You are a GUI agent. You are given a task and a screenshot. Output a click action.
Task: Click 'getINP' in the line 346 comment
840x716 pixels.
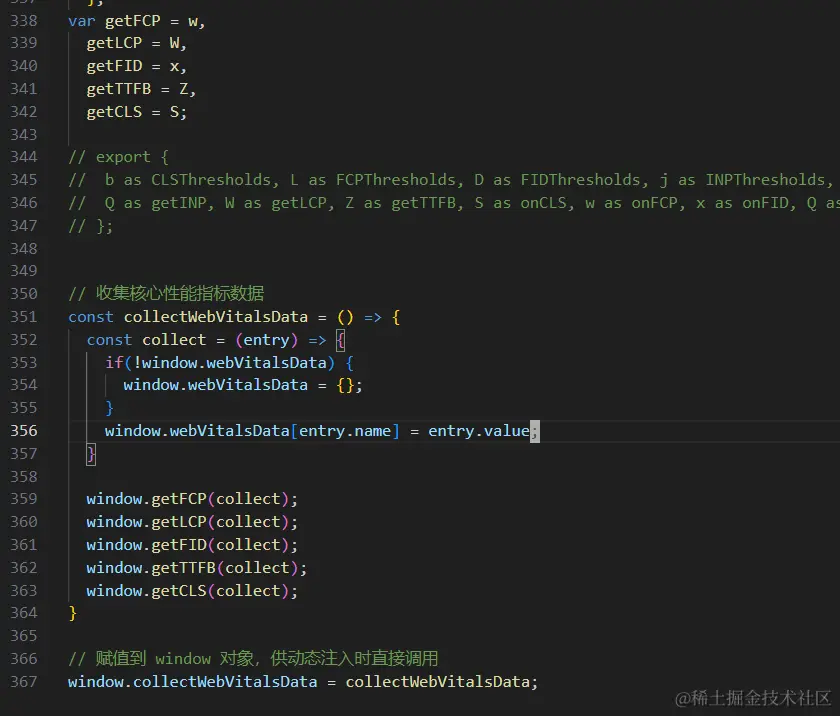point(178,203)
